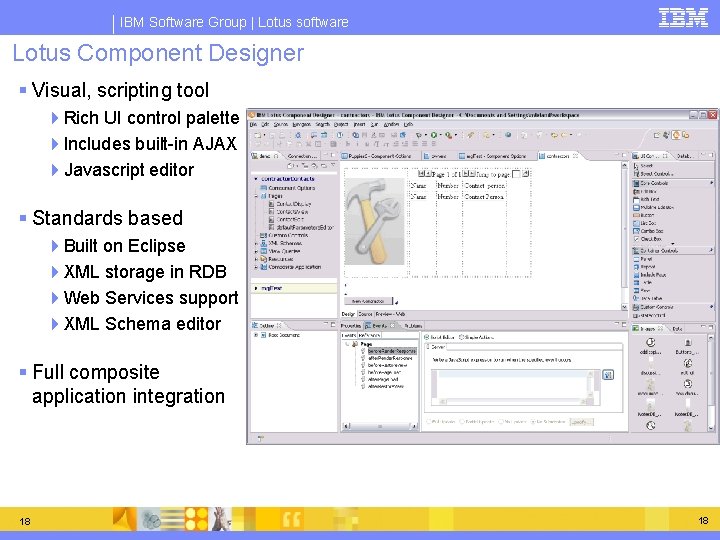Expand Root Document in Outline
The image size is (720, 540).
256,335
